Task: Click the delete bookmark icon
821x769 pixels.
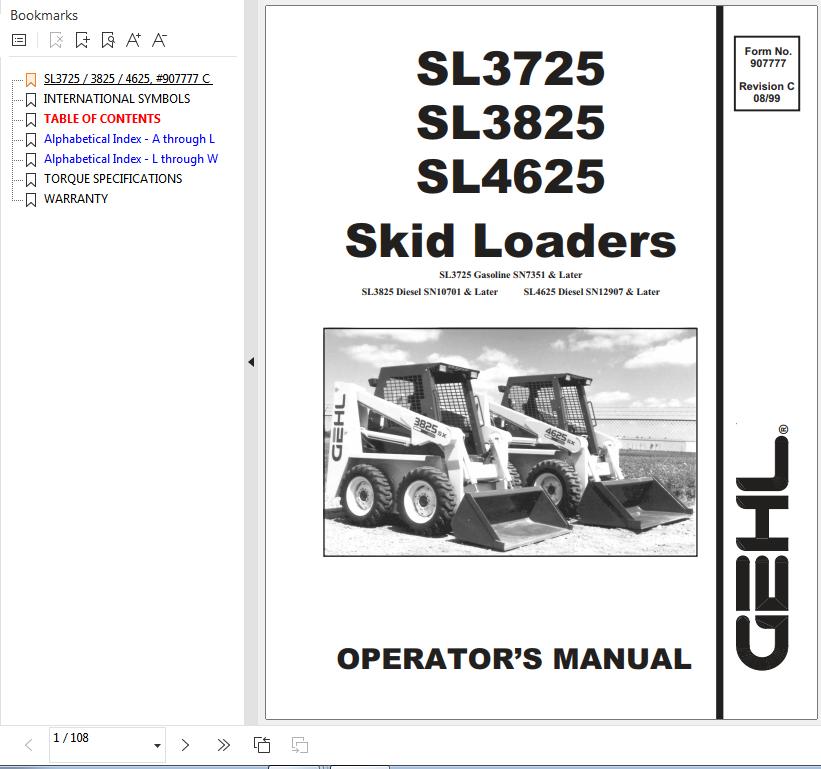Action: click(x=56, y=40)
